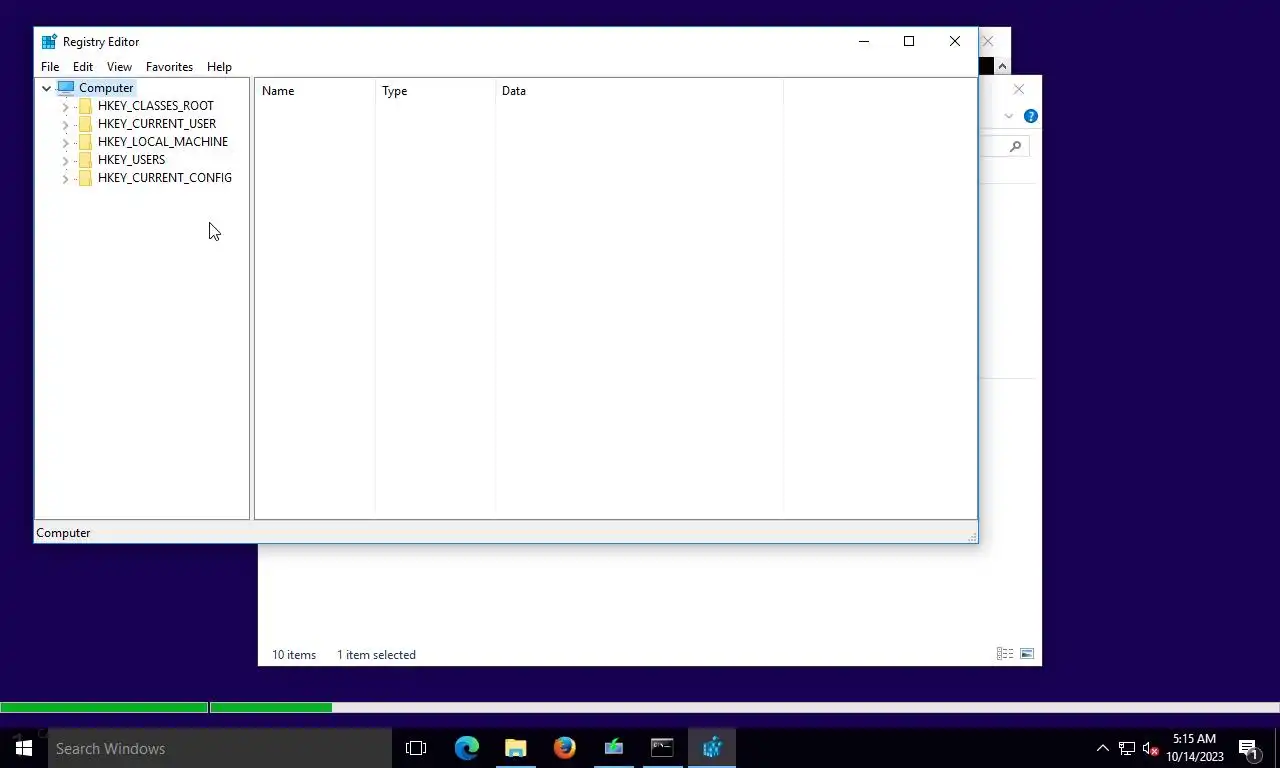Click the HKEY_CLASSES_ROOT folder icon
1280x768 pixels.
tap(85, 106)
